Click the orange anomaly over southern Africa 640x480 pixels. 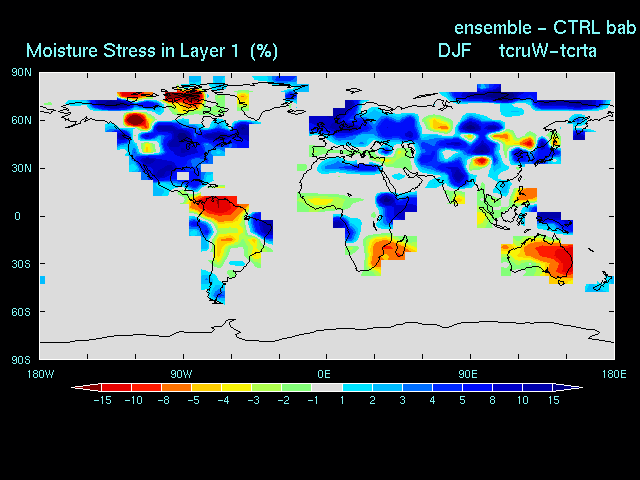(x=385, y=250)
